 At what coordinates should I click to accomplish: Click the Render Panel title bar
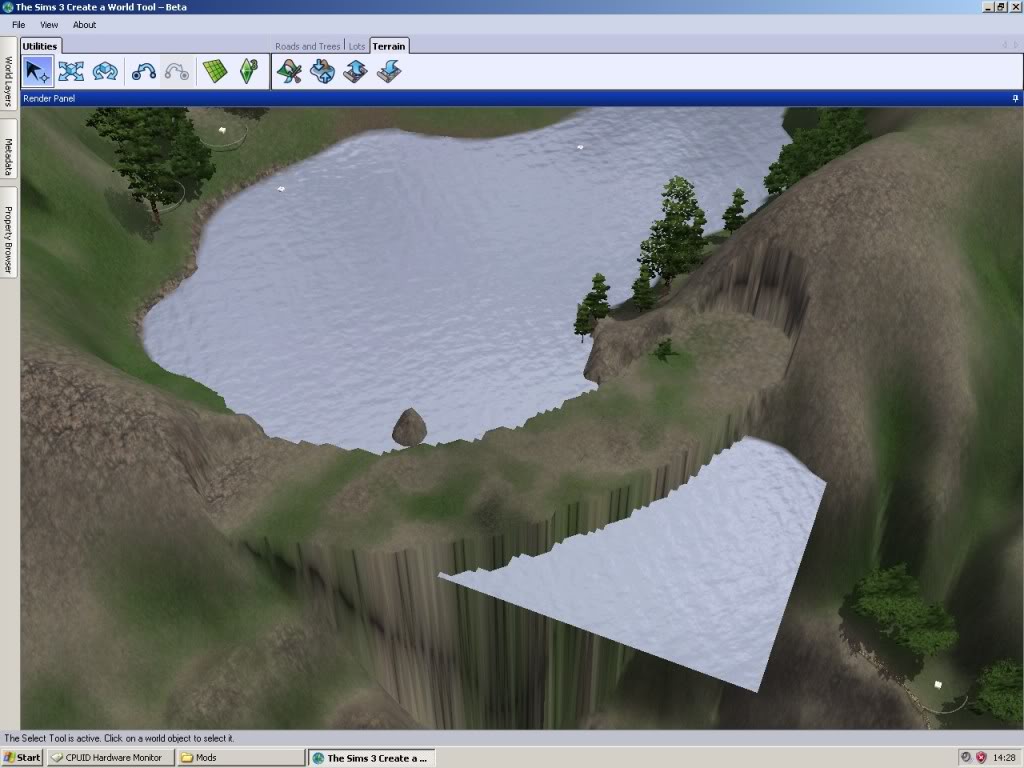pos(521,99)
